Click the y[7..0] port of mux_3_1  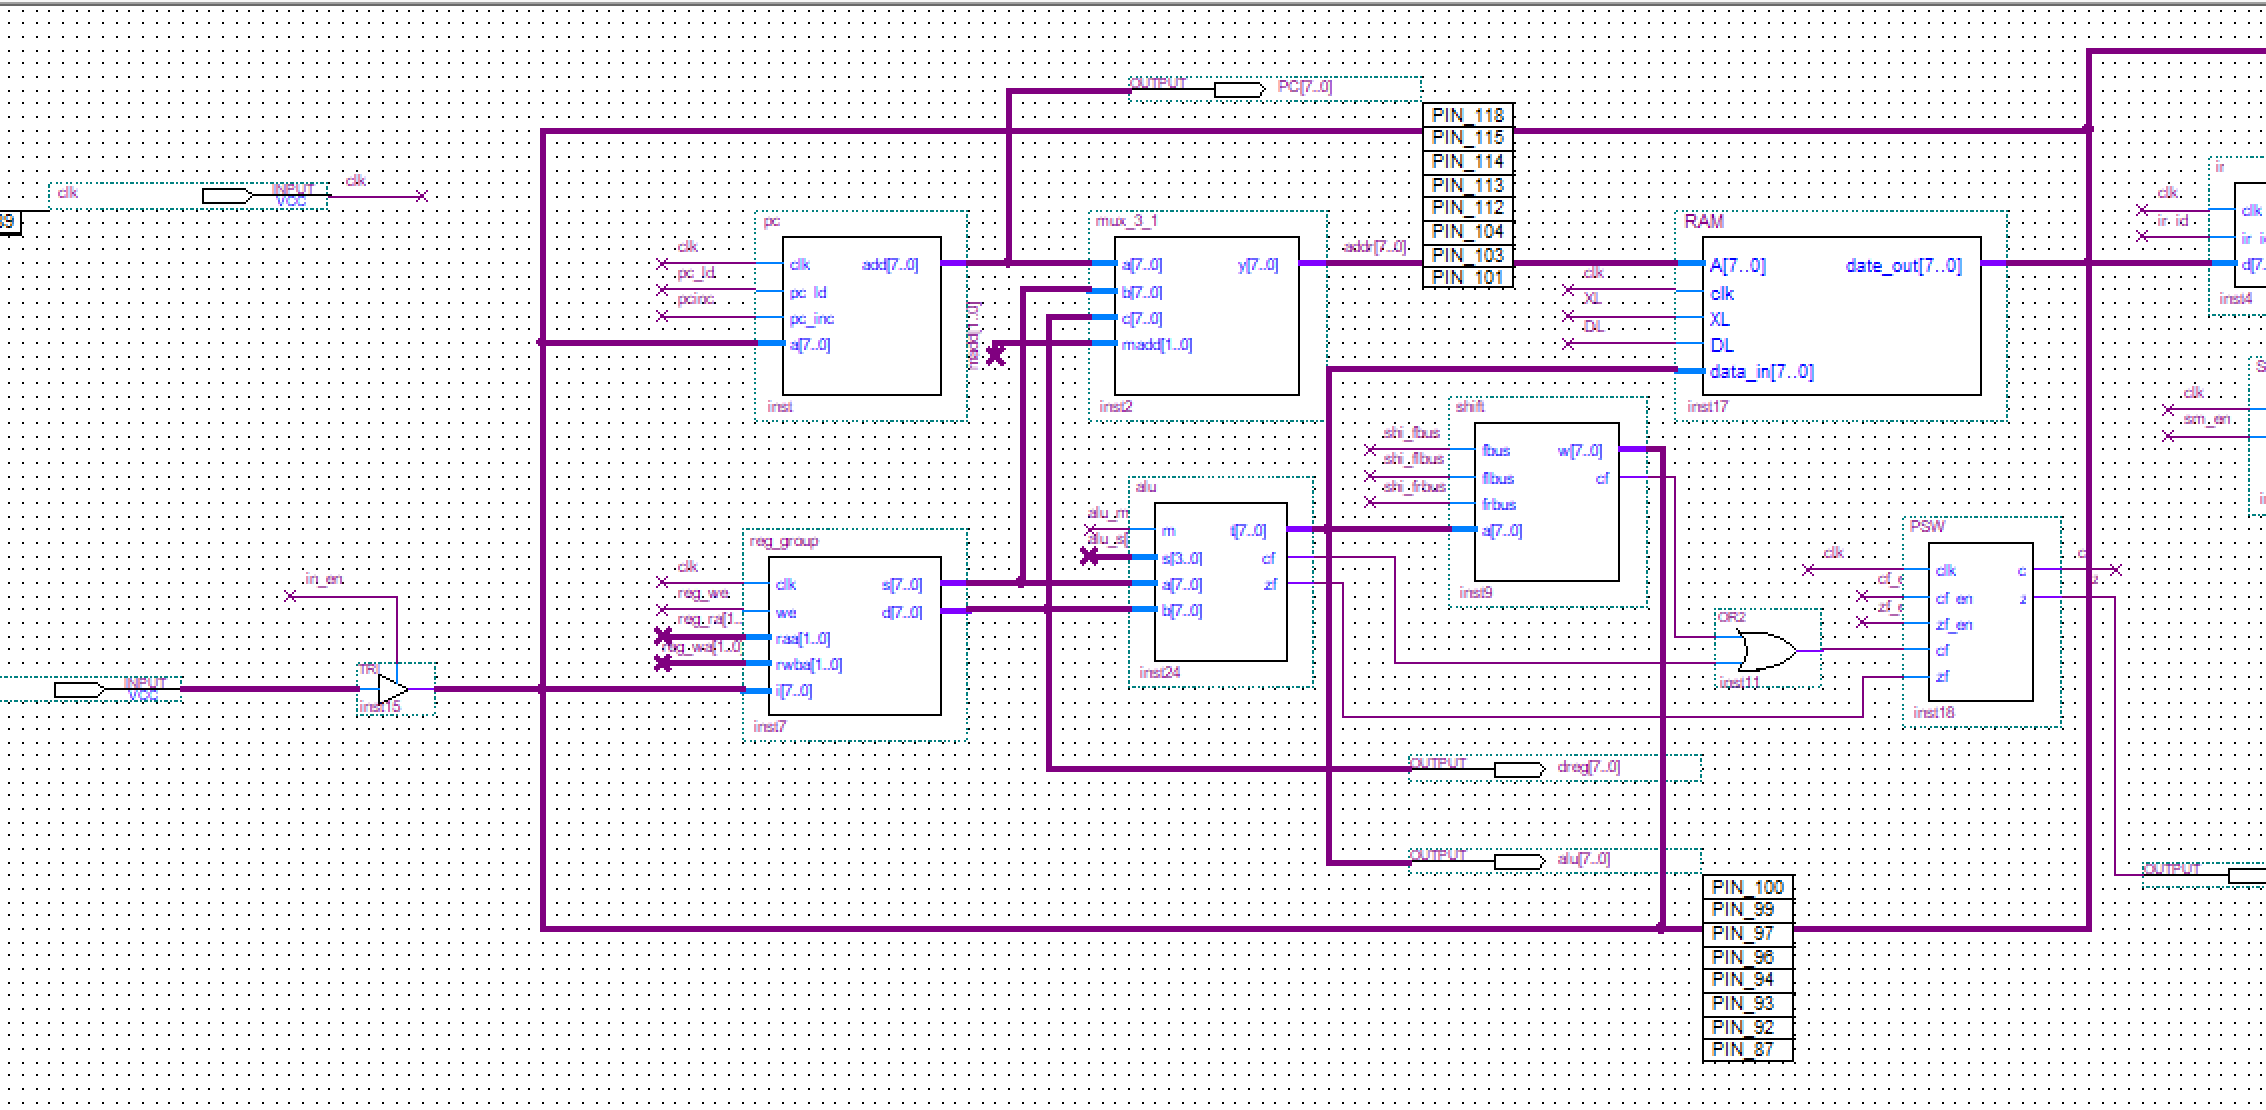(1257, 265)
